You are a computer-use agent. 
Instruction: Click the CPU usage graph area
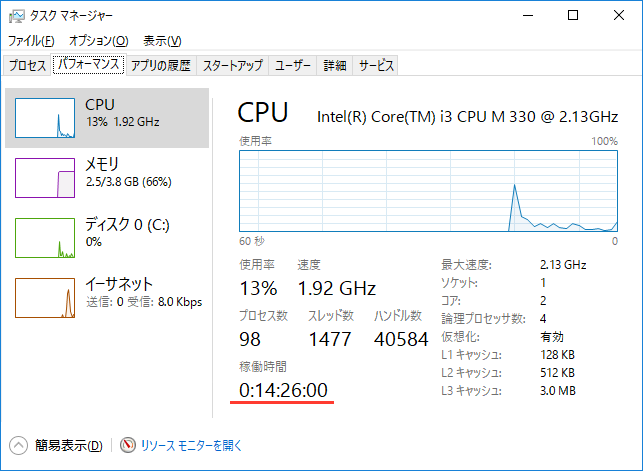pyautogui.click(x=428, y=190)
